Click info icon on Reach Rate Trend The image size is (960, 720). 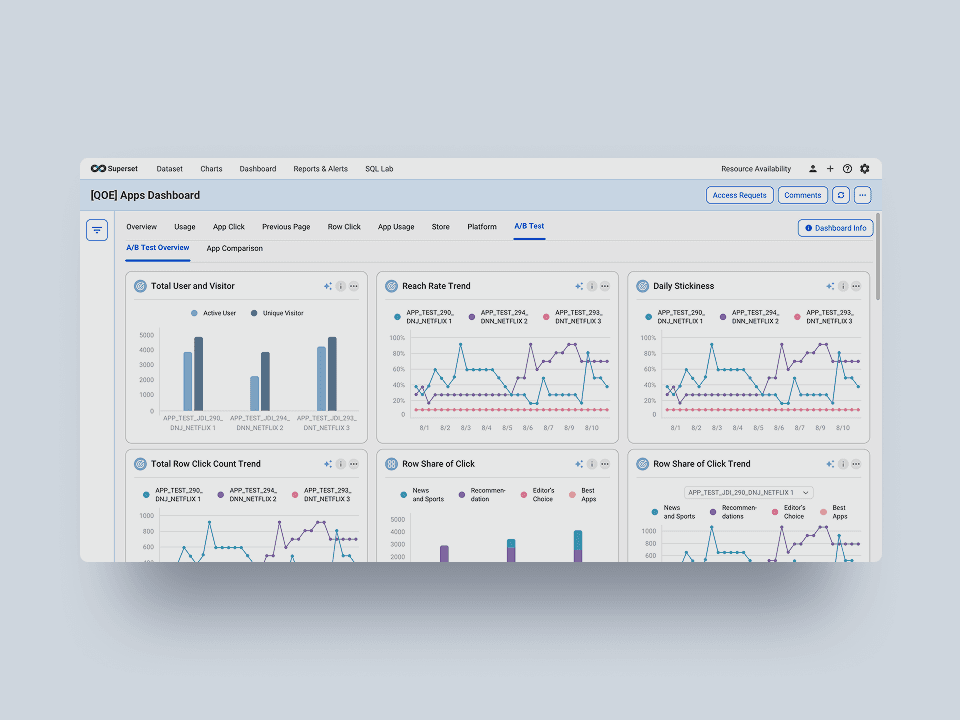(592, 286)
